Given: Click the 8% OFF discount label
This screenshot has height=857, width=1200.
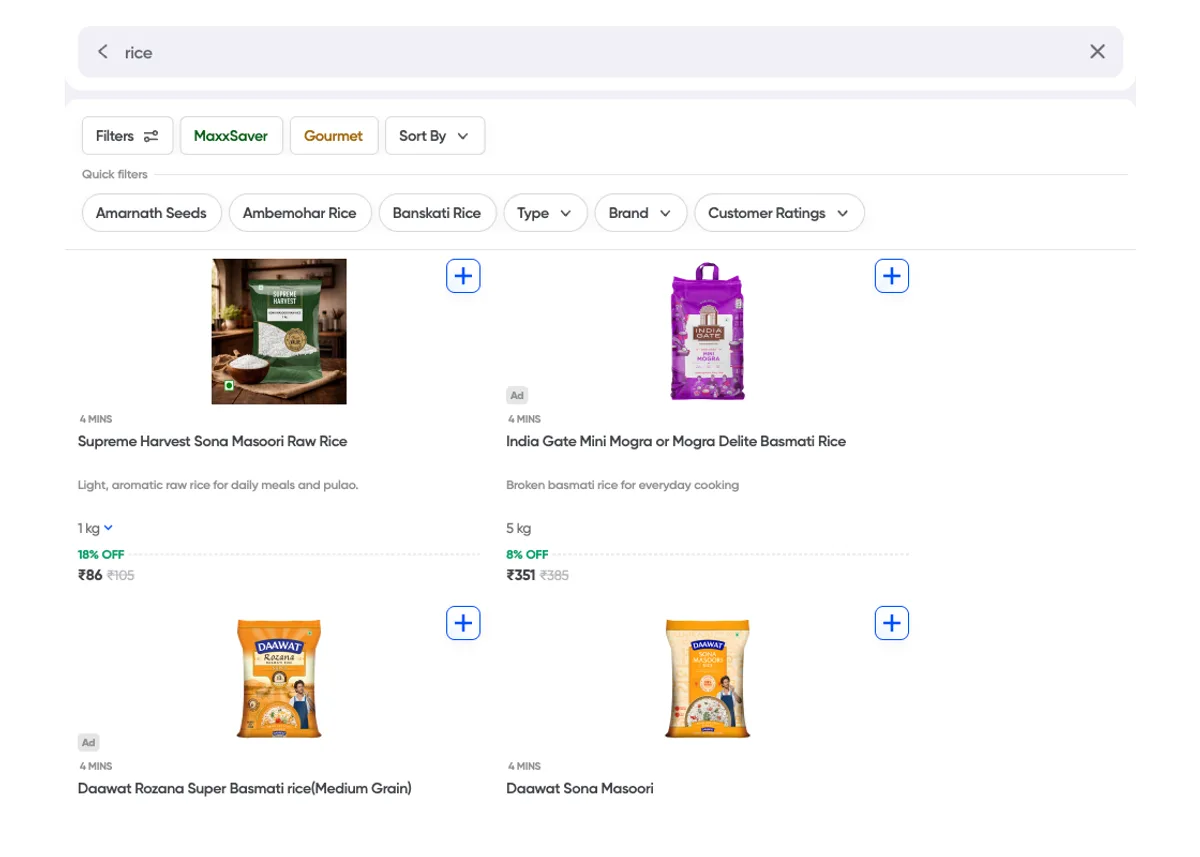Looking at the screenshot, I should pyautogui.click(x=528, y=554).
